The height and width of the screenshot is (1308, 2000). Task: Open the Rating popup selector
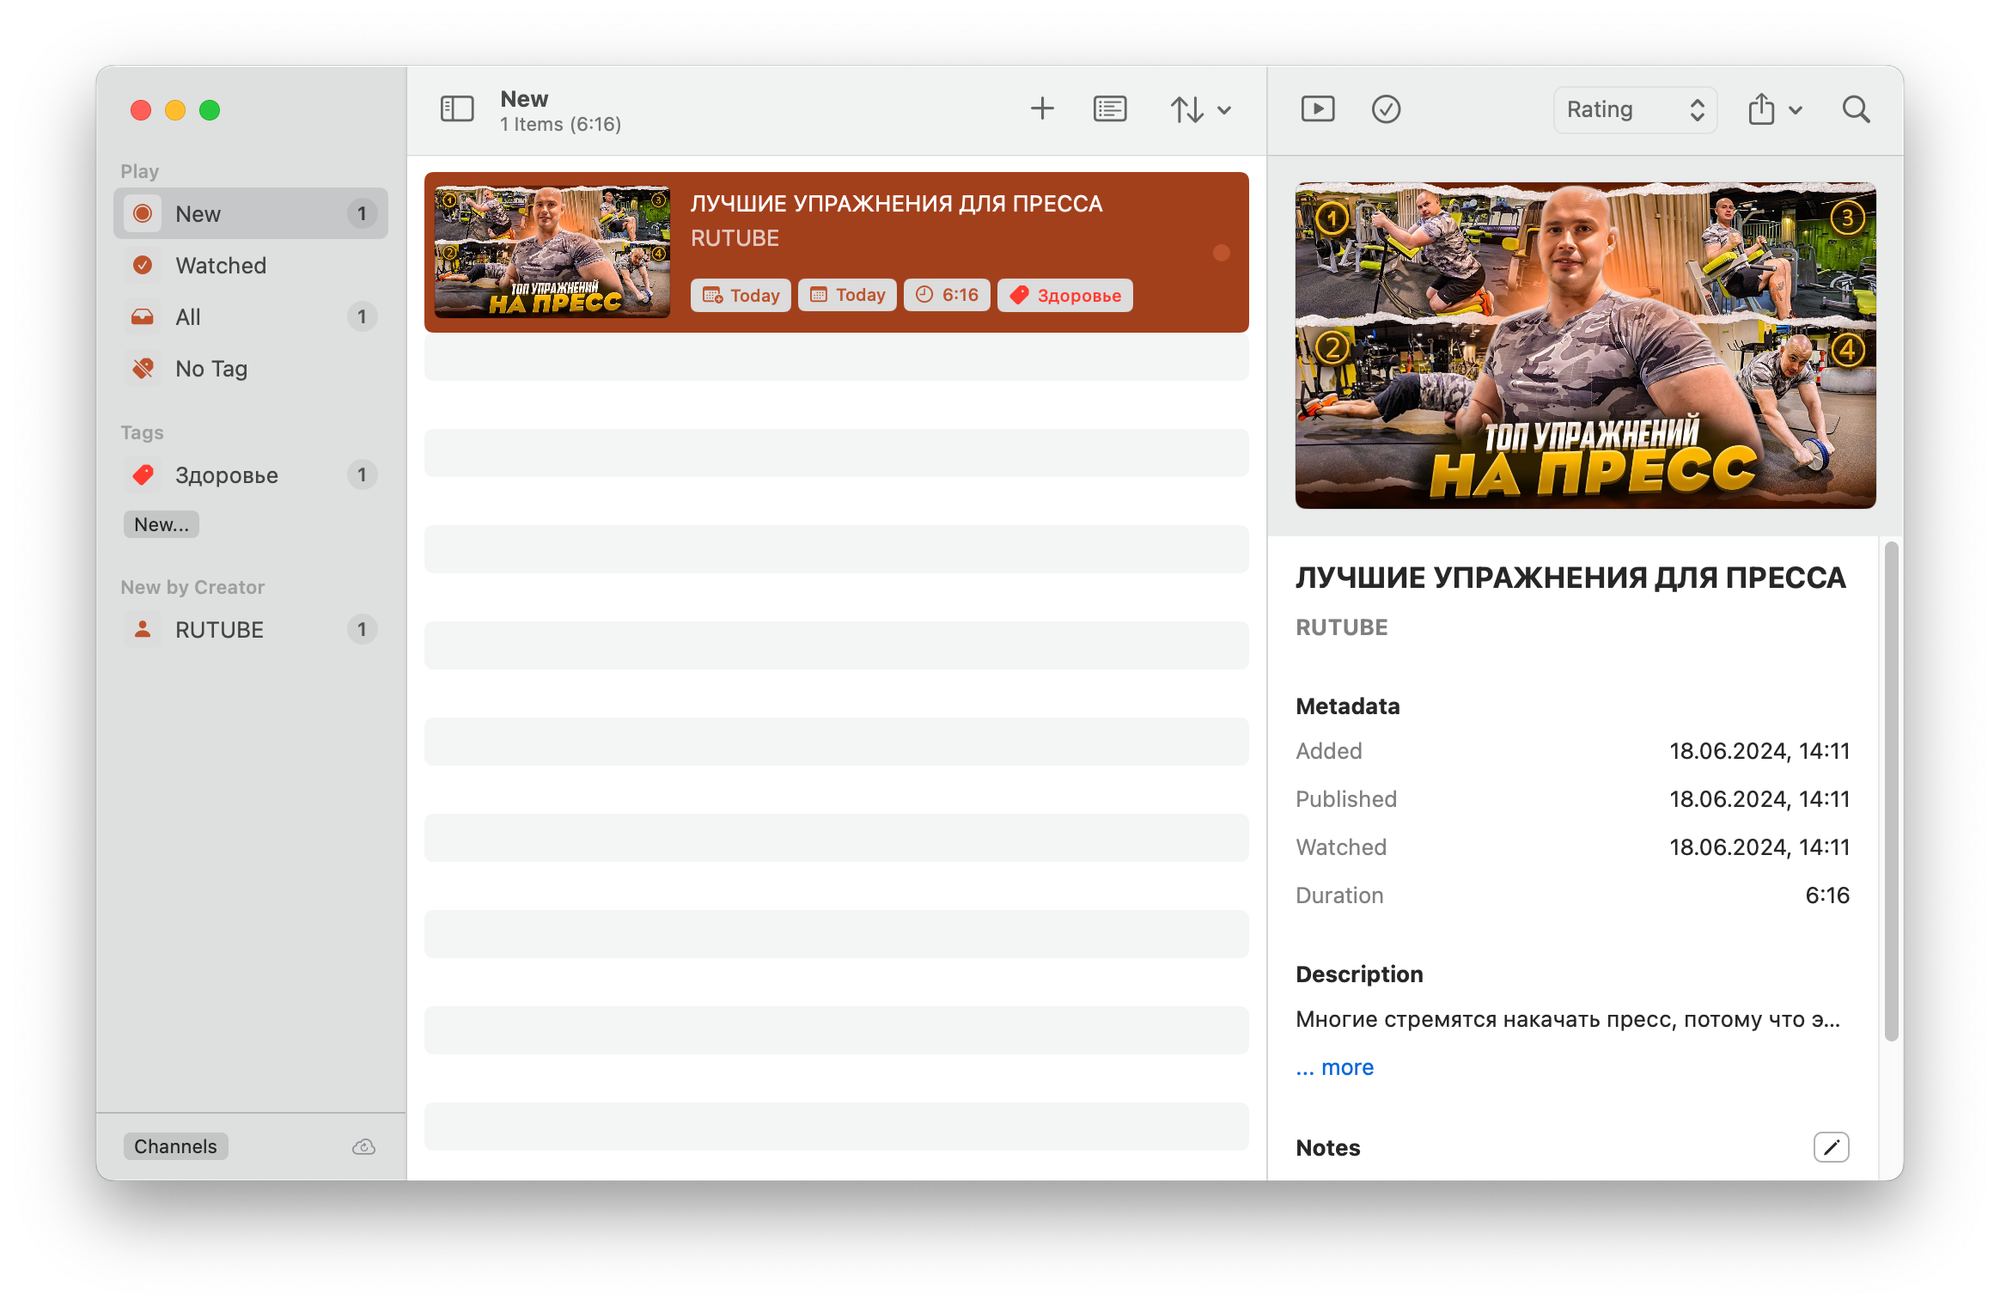tap(1634, 109)
